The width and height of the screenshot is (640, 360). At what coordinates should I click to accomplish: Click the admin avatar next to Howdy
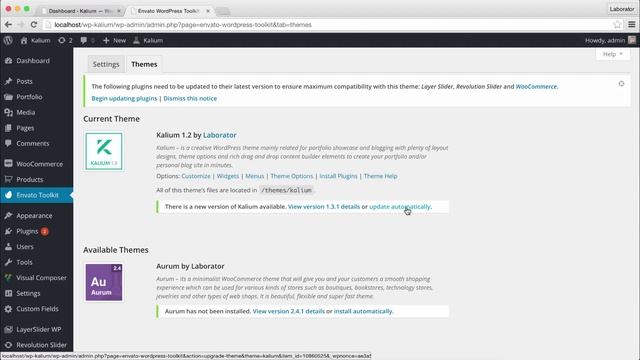pyautogui.click(x=631, y=40)
